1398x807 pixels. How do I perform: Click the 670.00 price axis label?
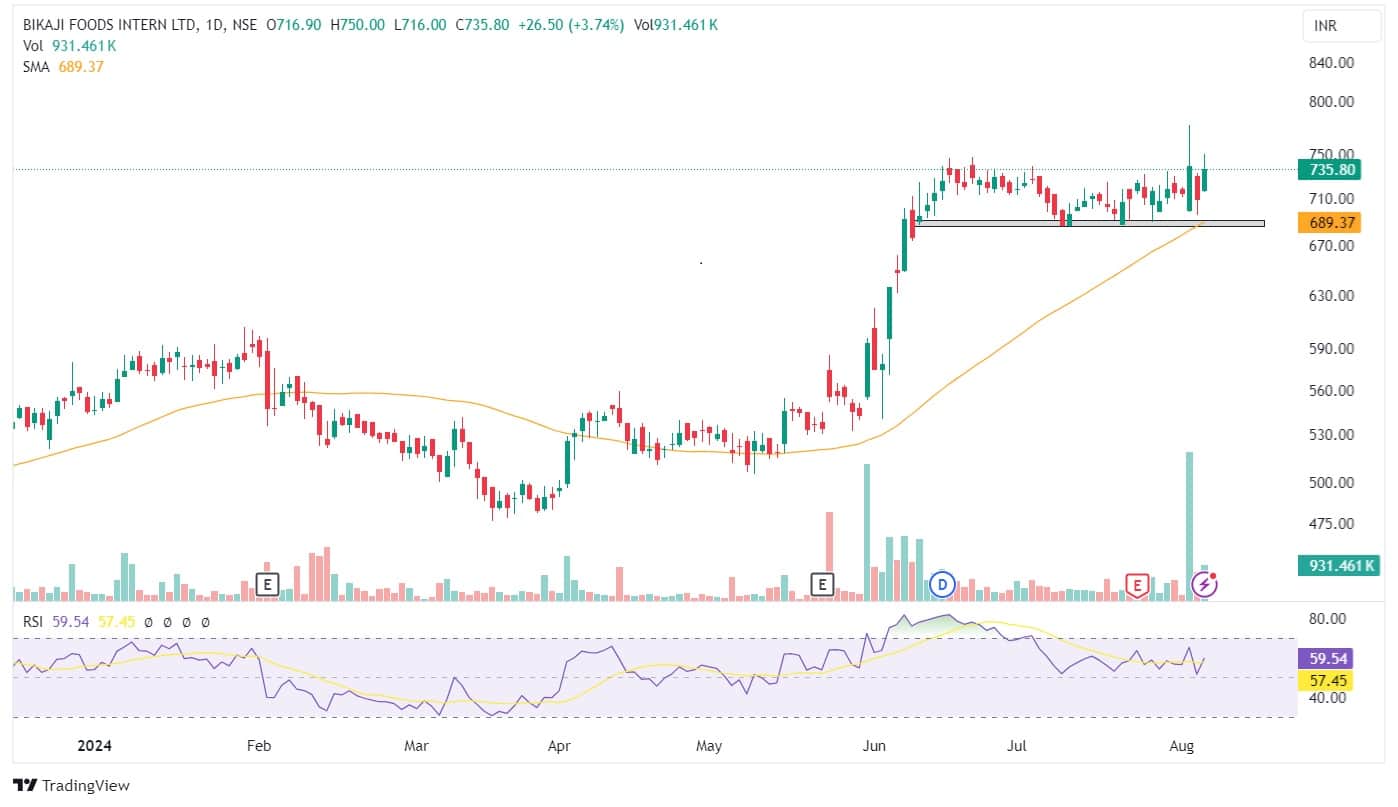click(x=1331, y=245)
